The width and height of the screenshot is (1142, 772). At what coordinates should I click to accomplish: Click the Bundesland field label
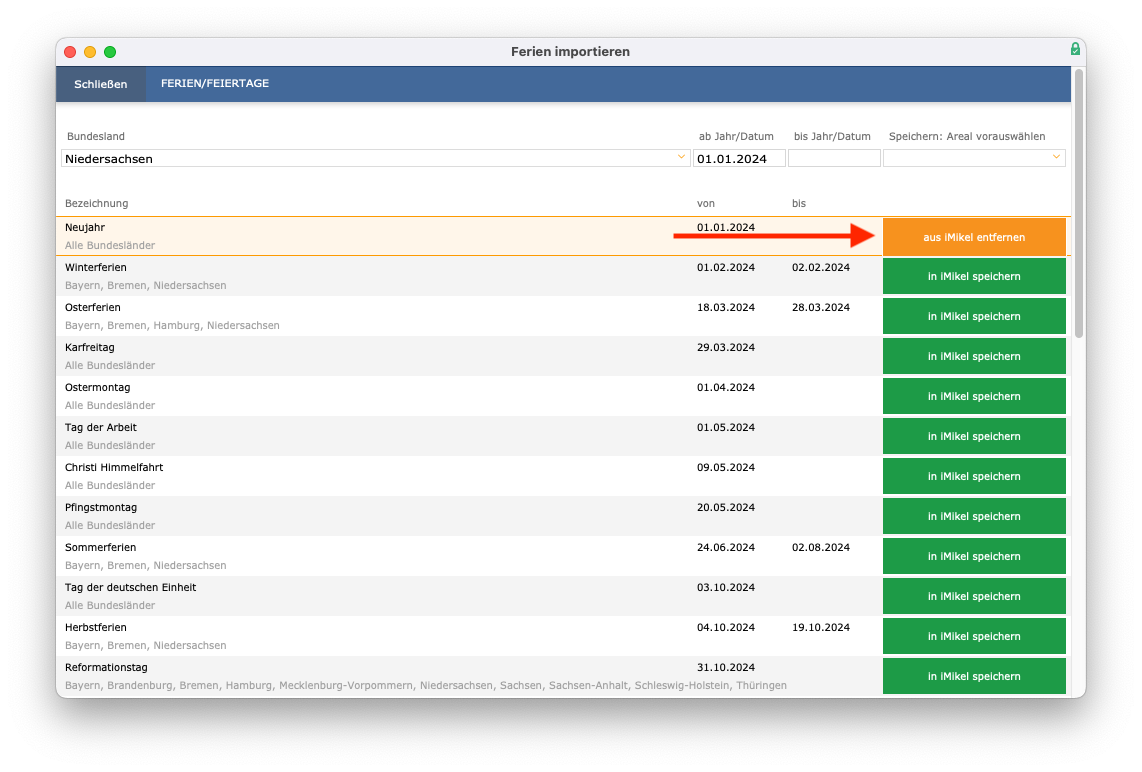click(x=95, y=136)
